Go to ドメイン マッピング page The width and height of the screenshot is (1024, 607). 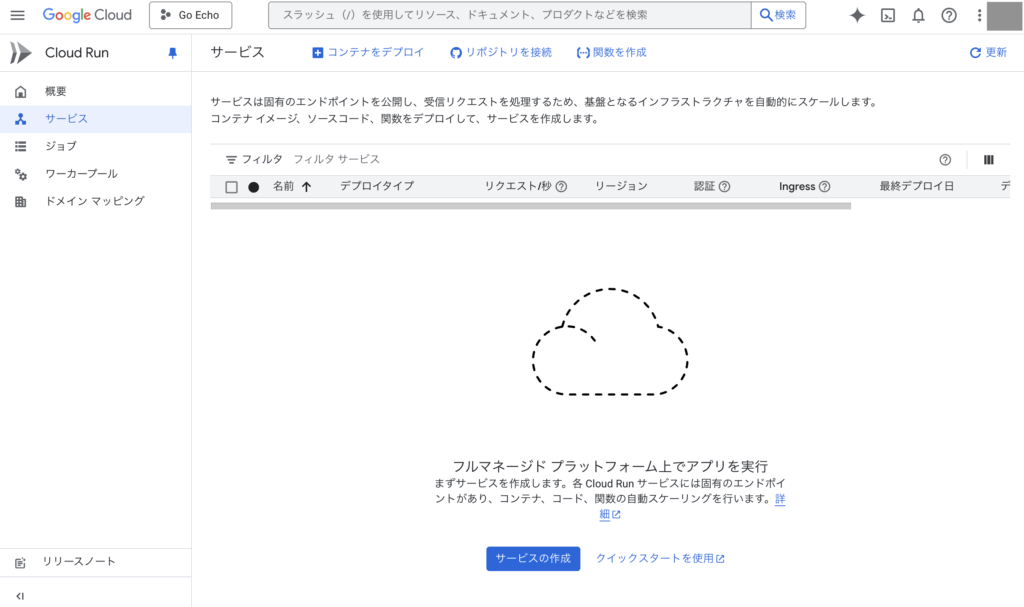pos(94,201)
